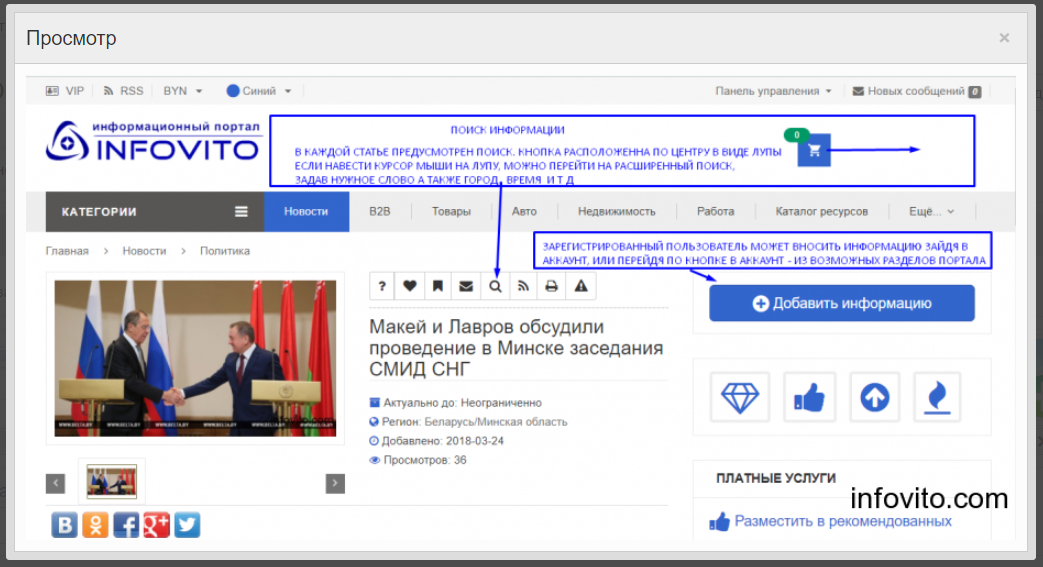Screen dimensions: 1043x567
Task: Share via Google+ icon
Action: [156, 525]
